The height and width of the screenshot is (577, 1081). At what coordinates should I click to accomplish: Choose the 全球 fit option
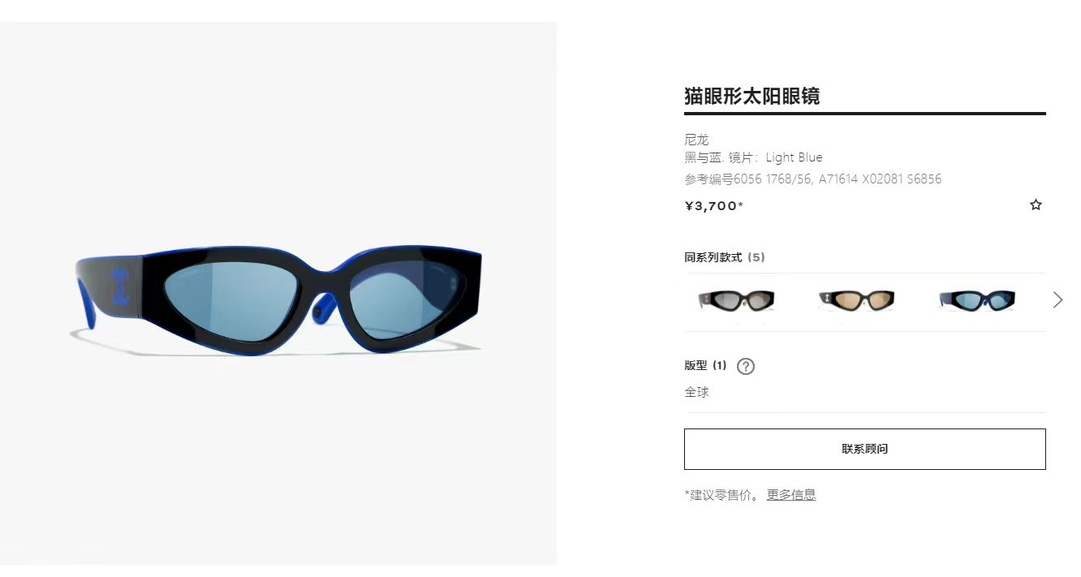click(696, 392)
